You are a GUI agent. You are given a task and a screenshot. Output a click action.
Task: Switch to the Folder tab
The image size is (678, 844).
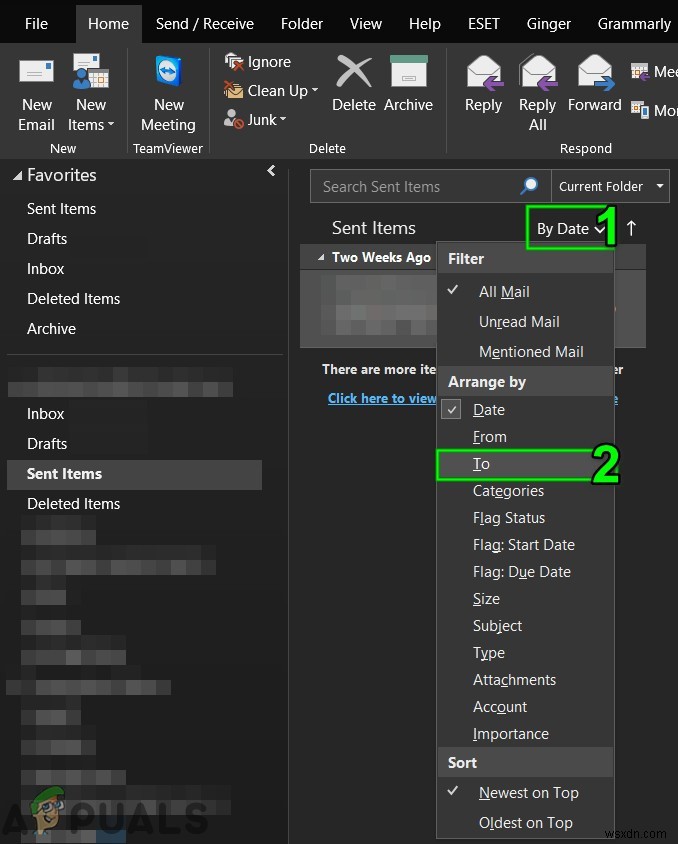[x=302, y=24]
